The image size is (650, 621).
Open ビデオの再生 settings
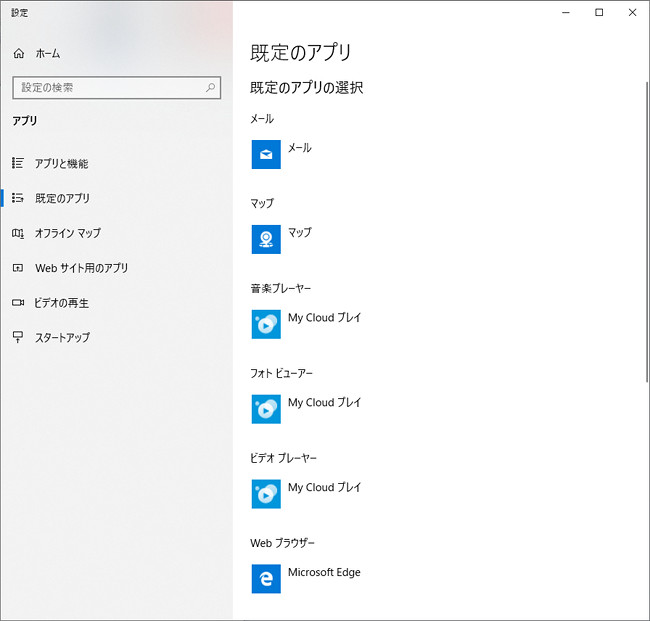coord(62,303)
